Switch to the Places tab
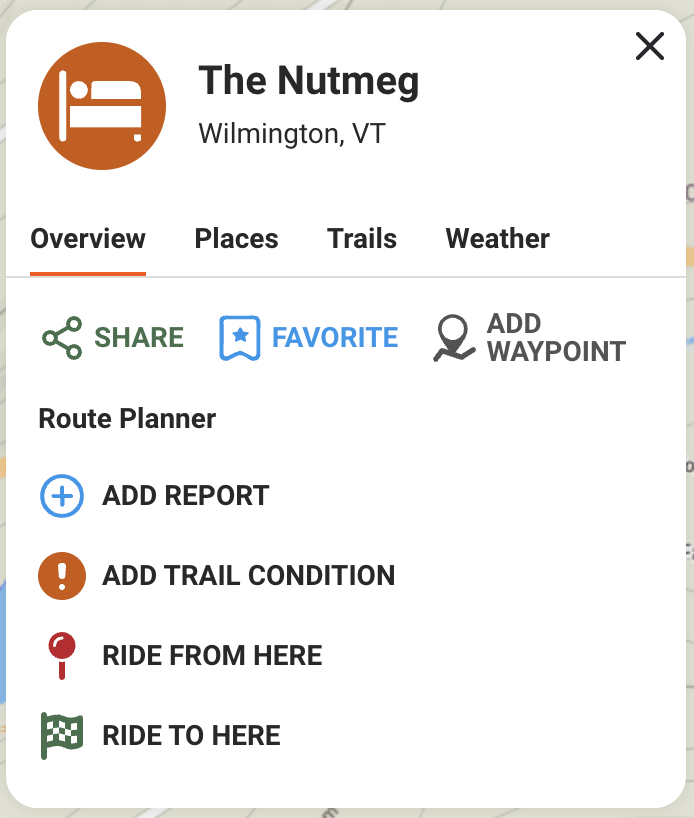 click(x=236, y=239)
